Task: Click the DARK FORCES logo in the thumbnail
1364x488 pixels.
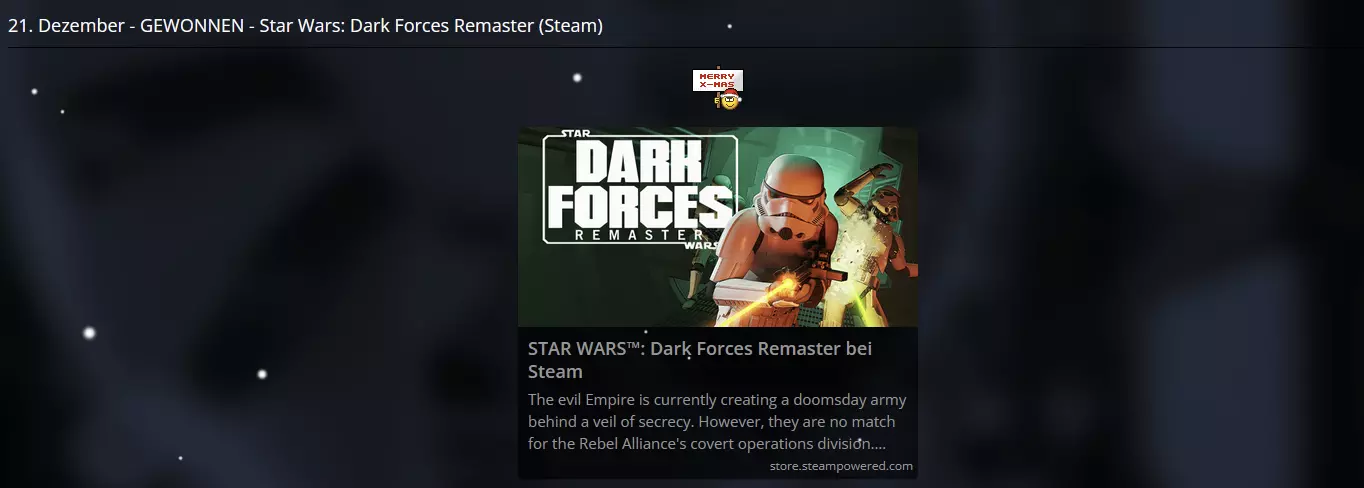Action: (640, 190)
